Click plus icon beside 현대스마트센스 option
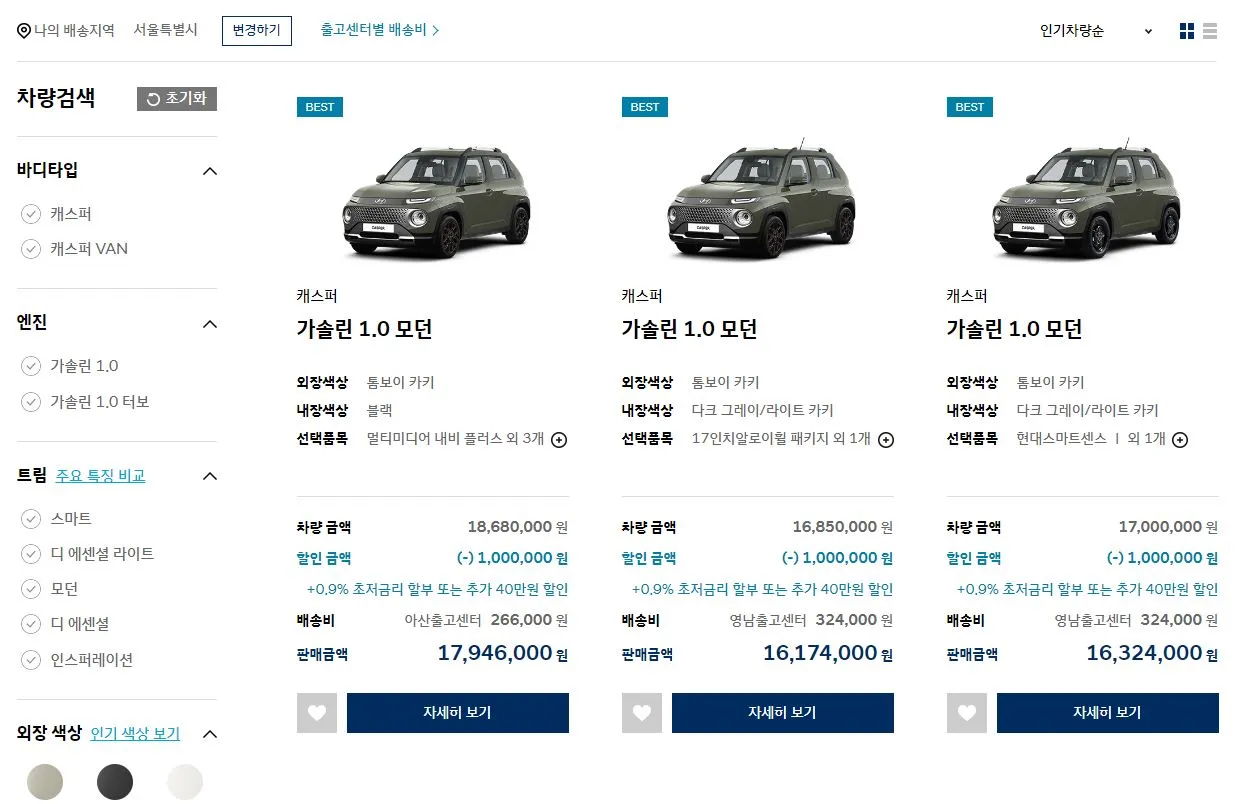Image resolution: width=1244 pixels, height=804 pixels. (x=1180, y=439)
